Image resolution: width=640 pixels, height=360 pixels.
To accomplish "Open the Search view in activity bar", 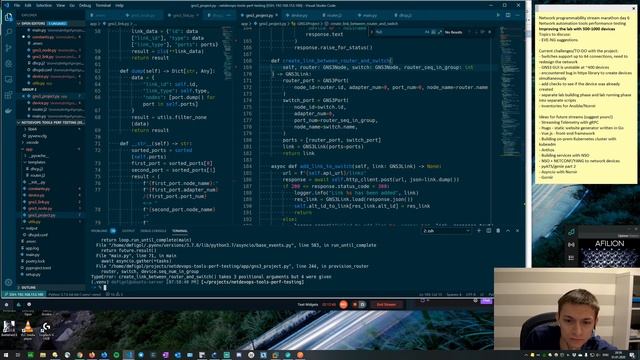I will coord(9,32).
